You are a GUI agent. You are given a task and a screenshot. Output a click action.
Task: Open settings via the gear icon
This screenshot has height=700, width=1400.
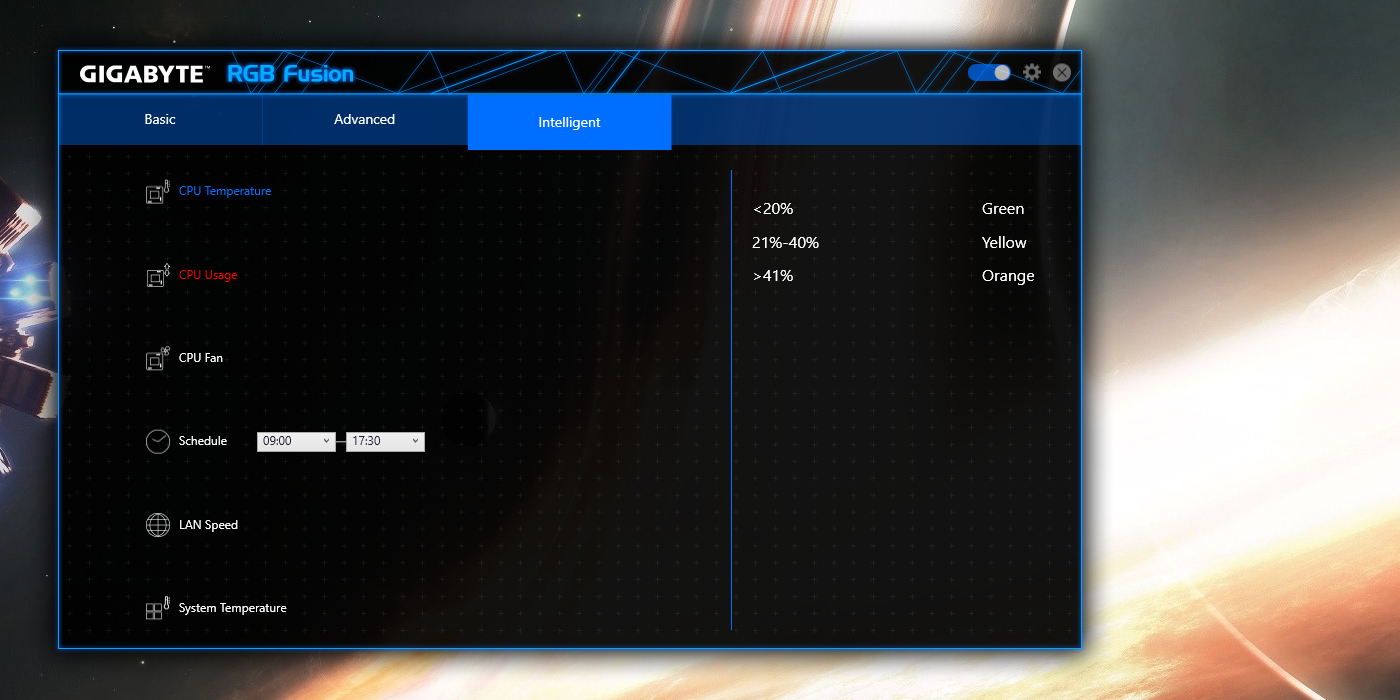[x=1032, y=73]
